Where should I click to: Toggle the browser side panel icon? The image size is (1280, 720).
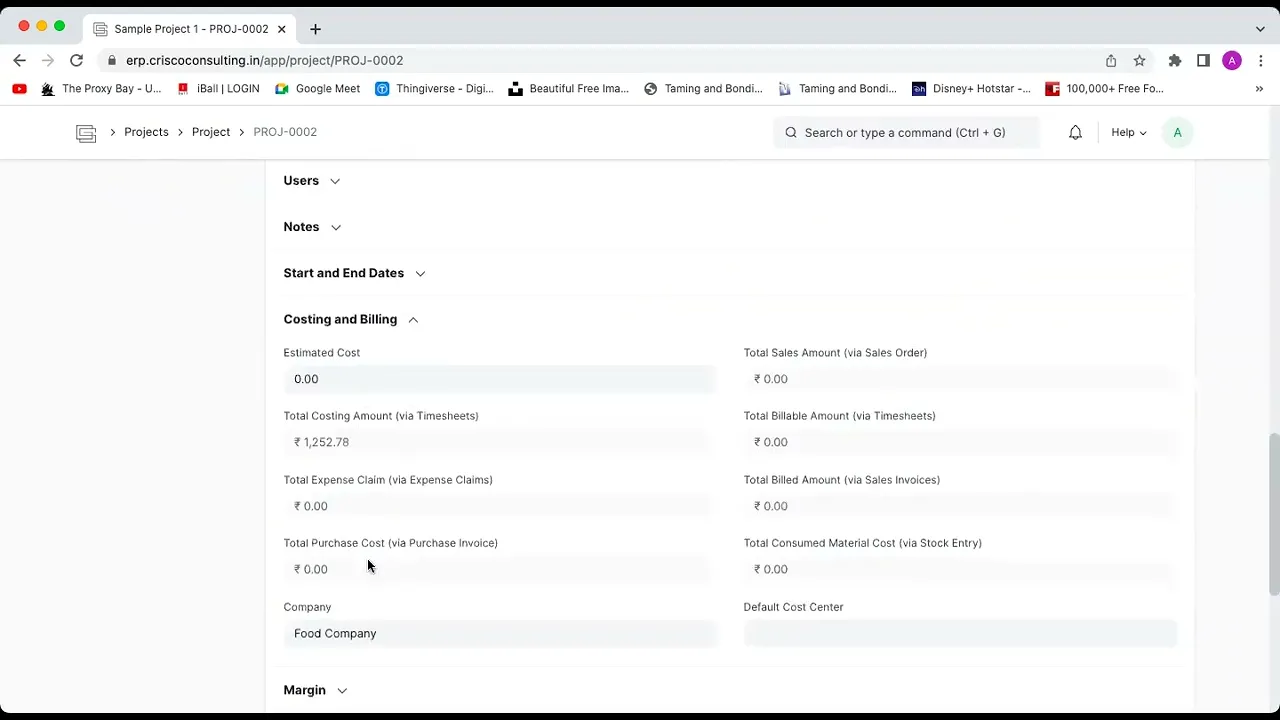(1203, 60)
